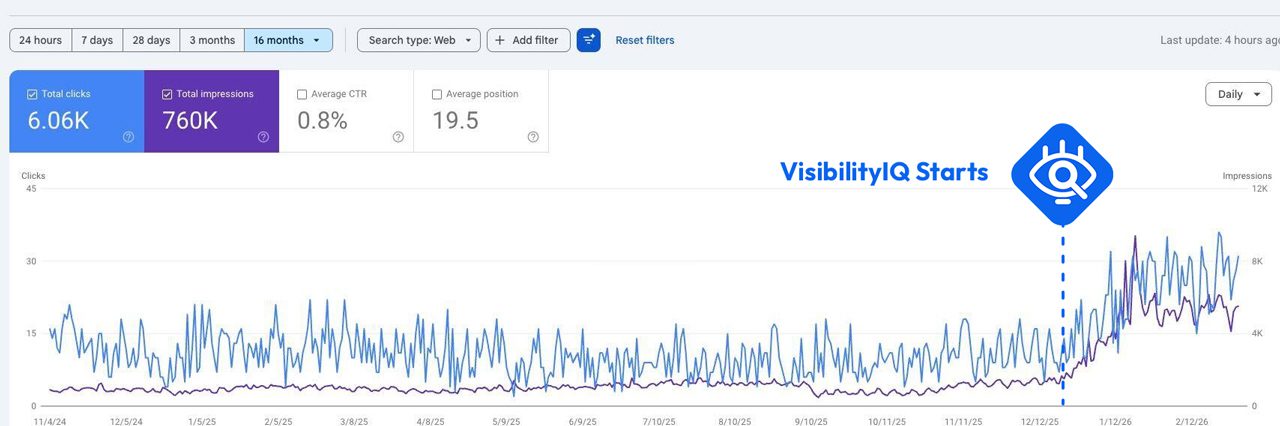Viewport: 1280px width, 426px height.
Task: Click the Add filter button
Action: (529, 40)
